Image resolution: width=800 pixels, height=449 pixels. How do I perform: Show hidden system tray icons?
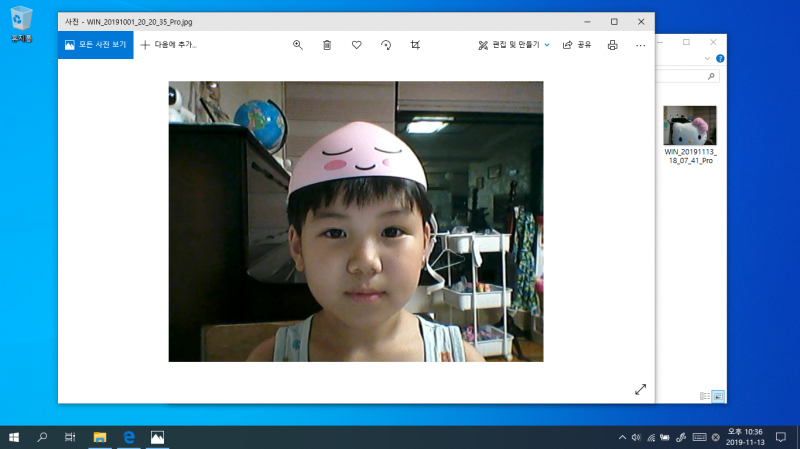(x=622, y=437)
